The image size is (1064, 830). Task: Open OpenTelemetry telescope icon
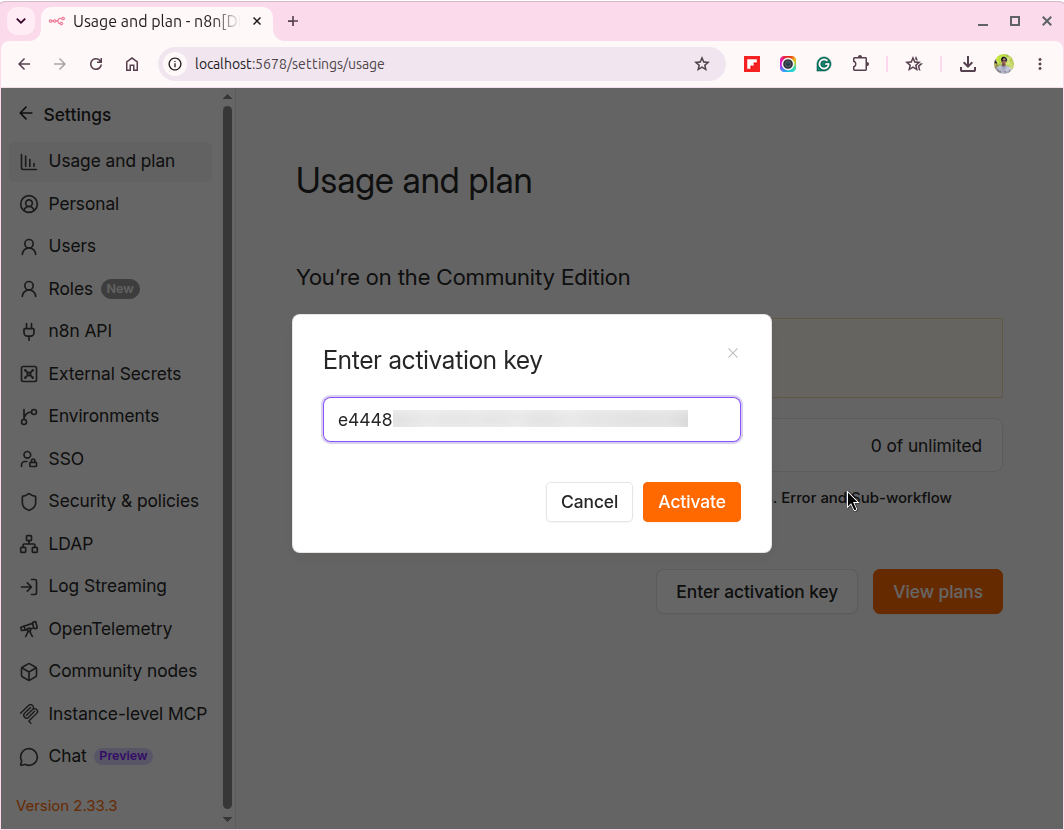coord(28,629)
